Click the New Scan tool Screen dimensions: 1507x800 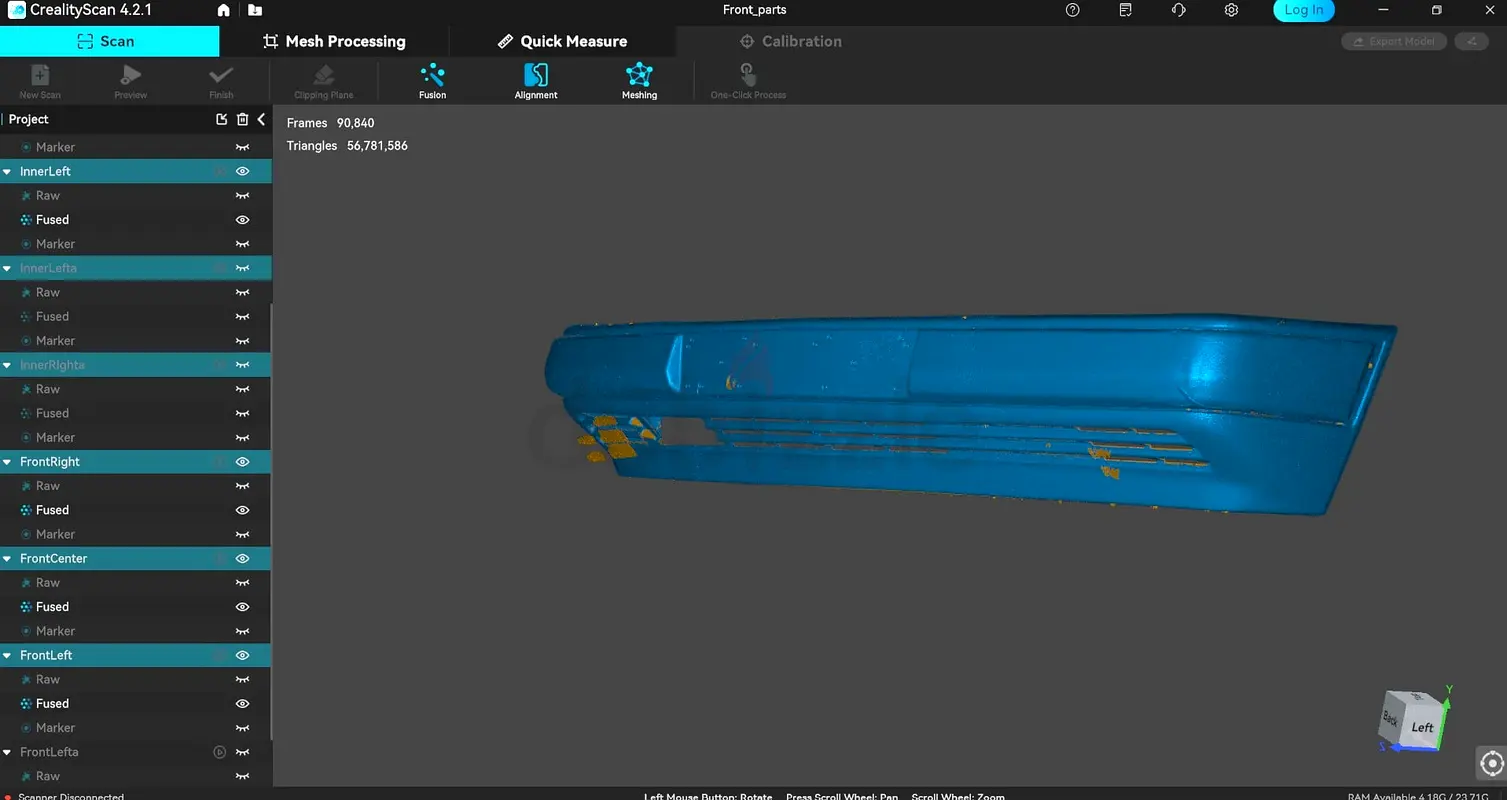[40, 81]
